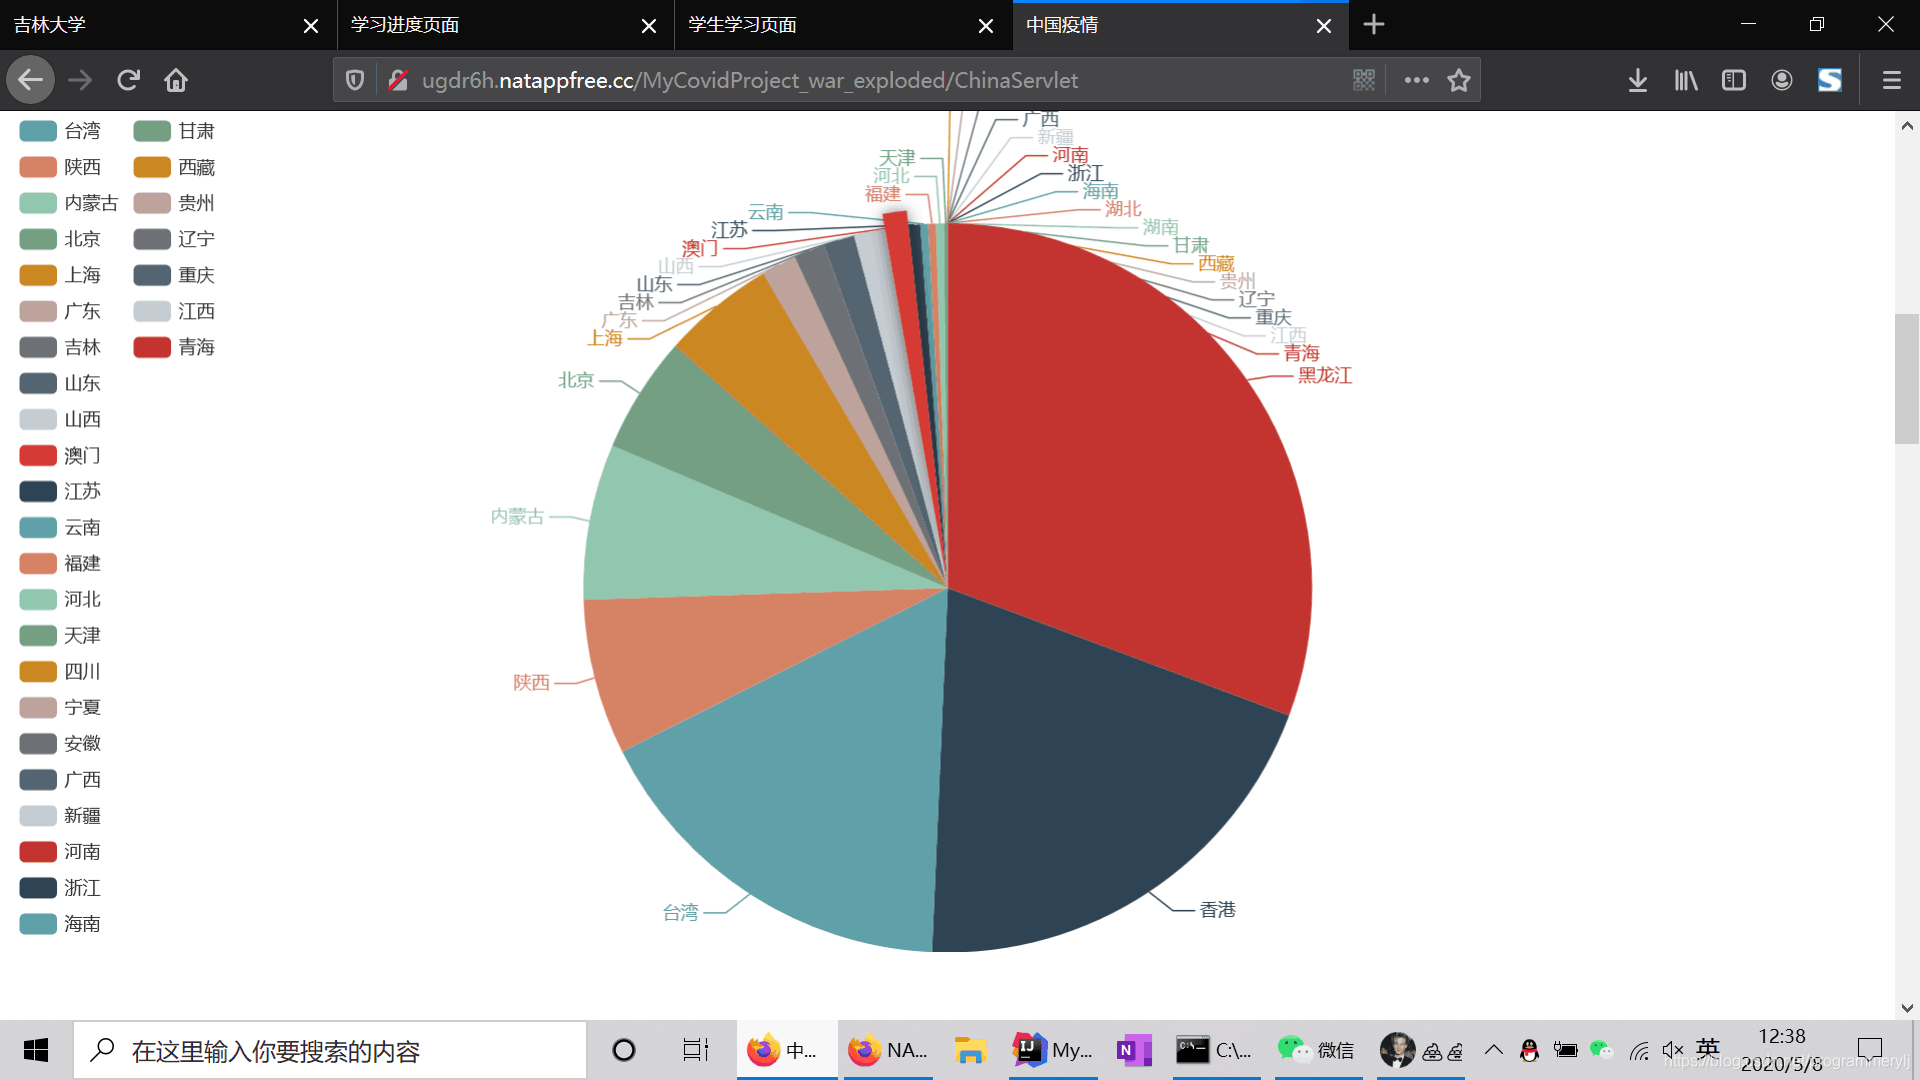Bookmark this page with star icon
The image size is (1920, 1080).
(1459, 80)
